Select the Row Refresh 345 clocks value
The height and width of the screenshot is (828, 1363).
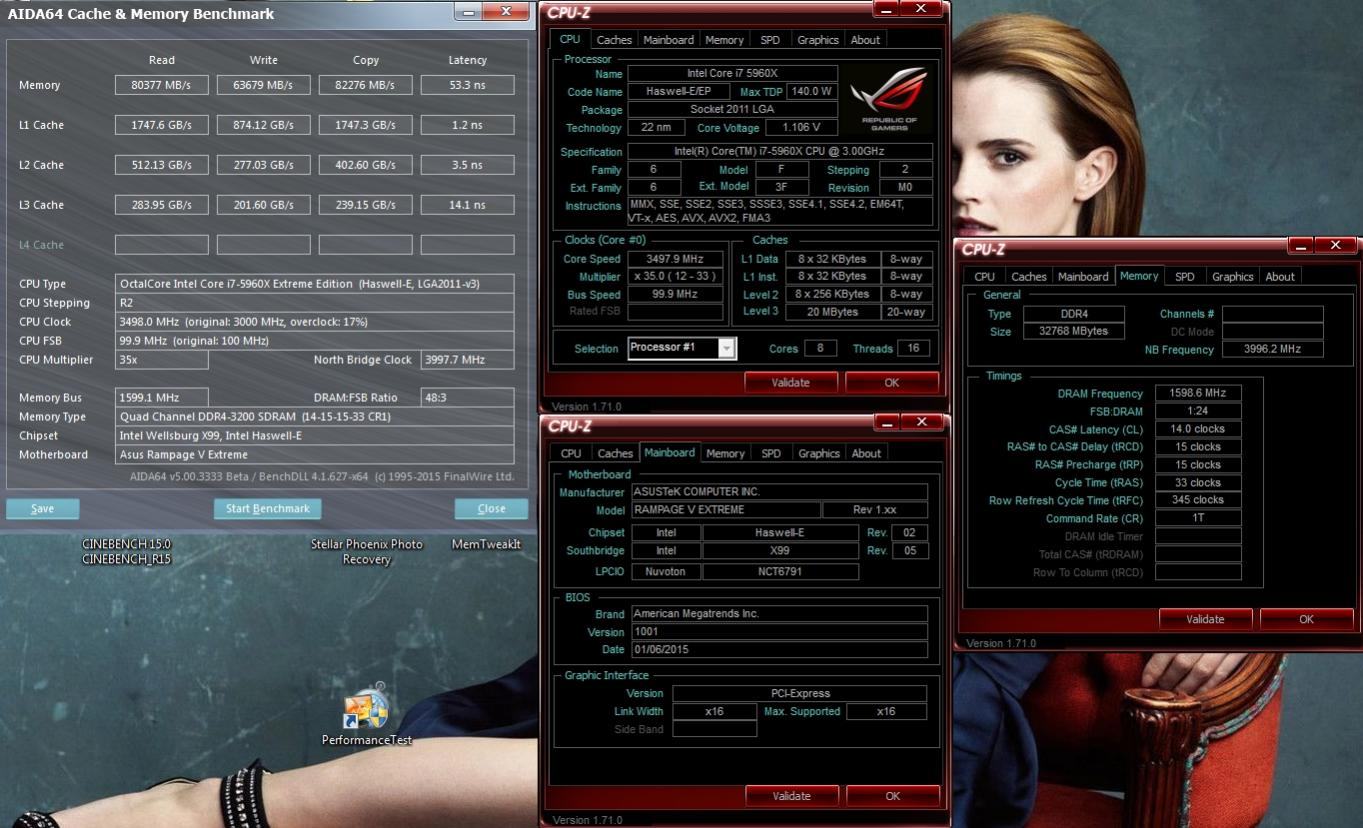click(x=1198, y=501)
